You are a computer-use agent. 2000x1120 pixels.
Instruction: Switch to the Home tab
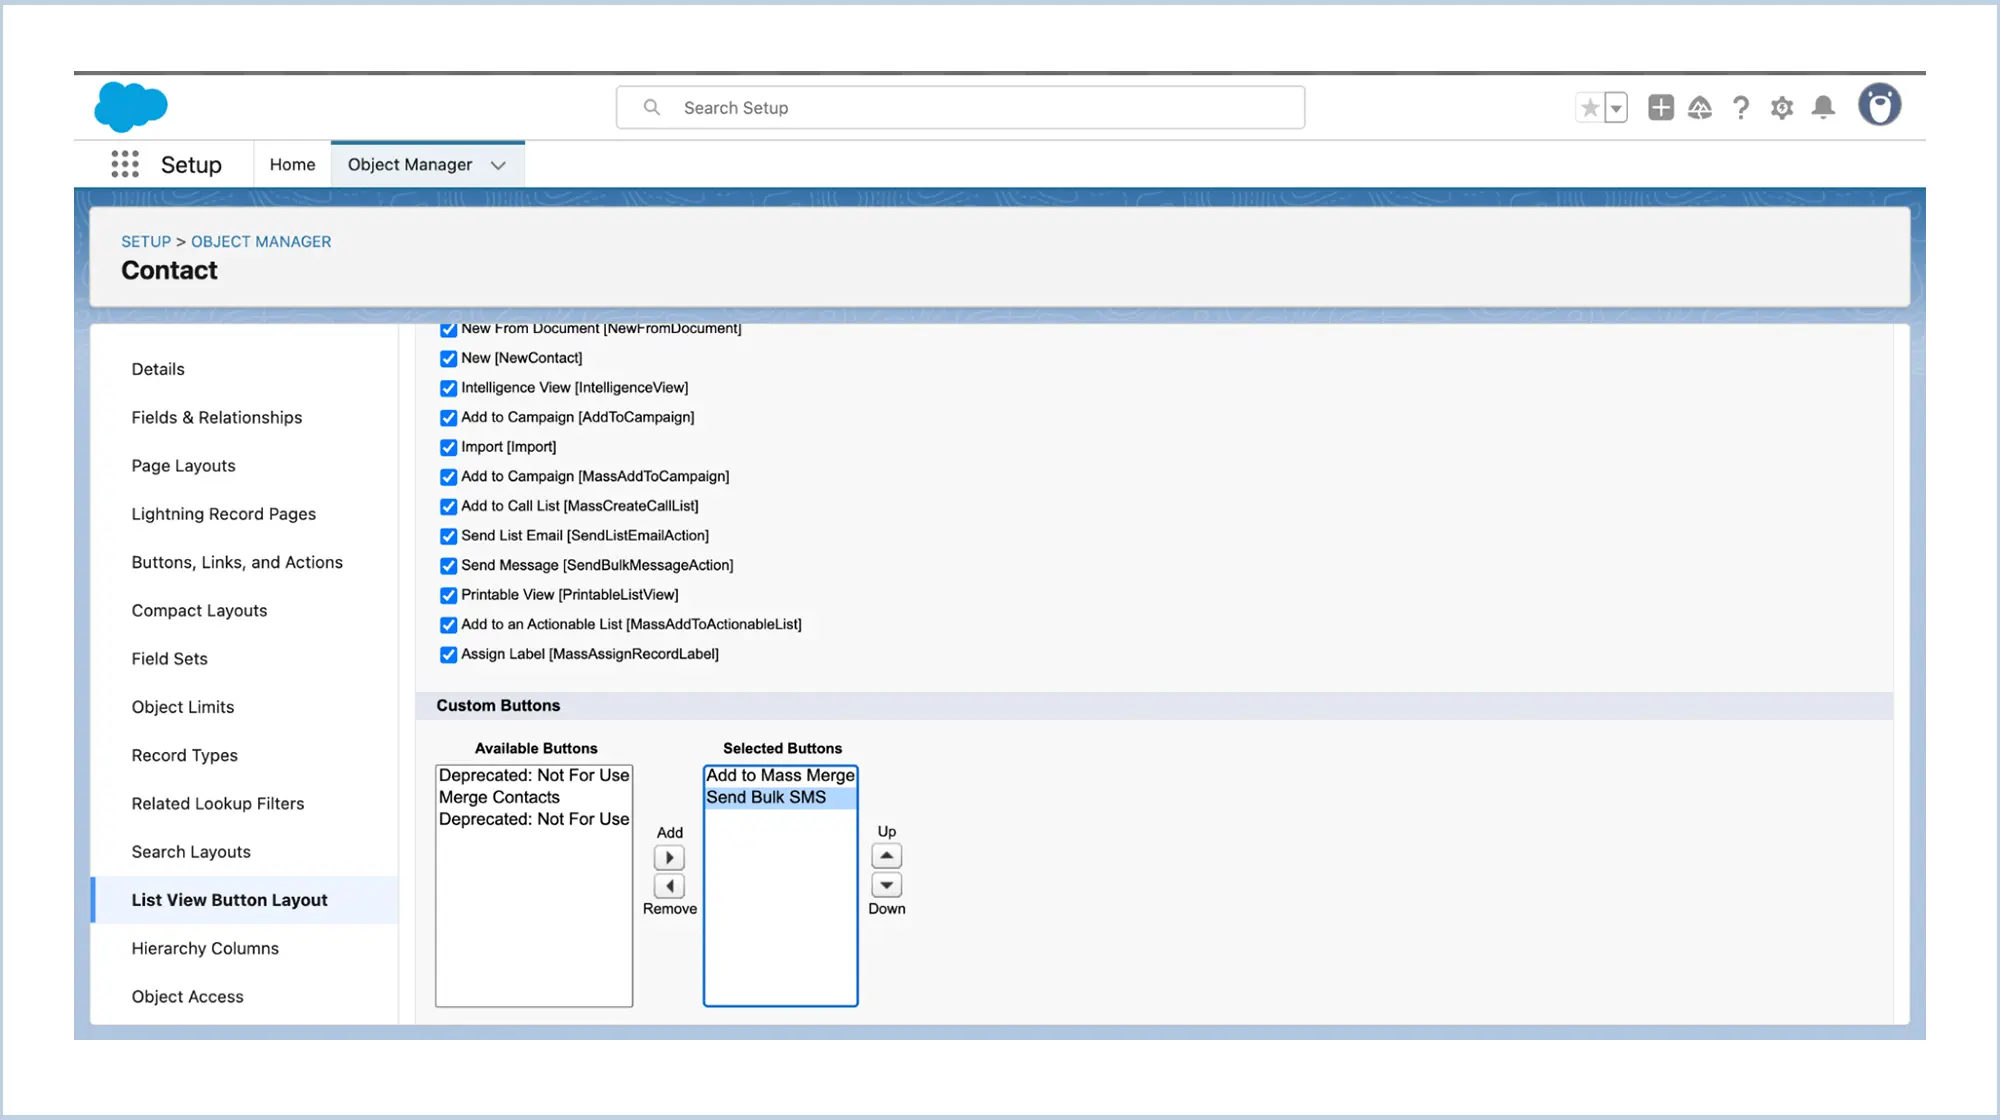pos(292,164)
